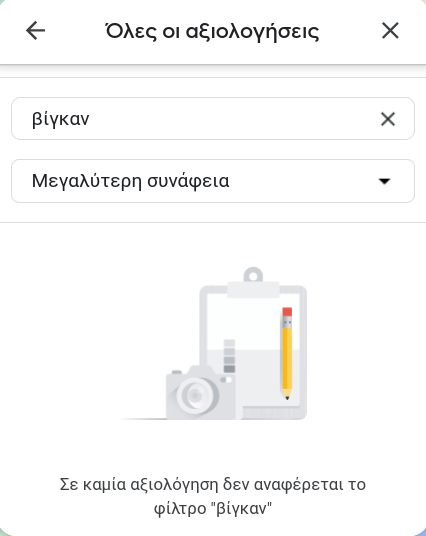Image resolution: width=426 pixels, height=536 pixels.
Task: Click the camera lens in the illustration
Action: coord(196,395)
